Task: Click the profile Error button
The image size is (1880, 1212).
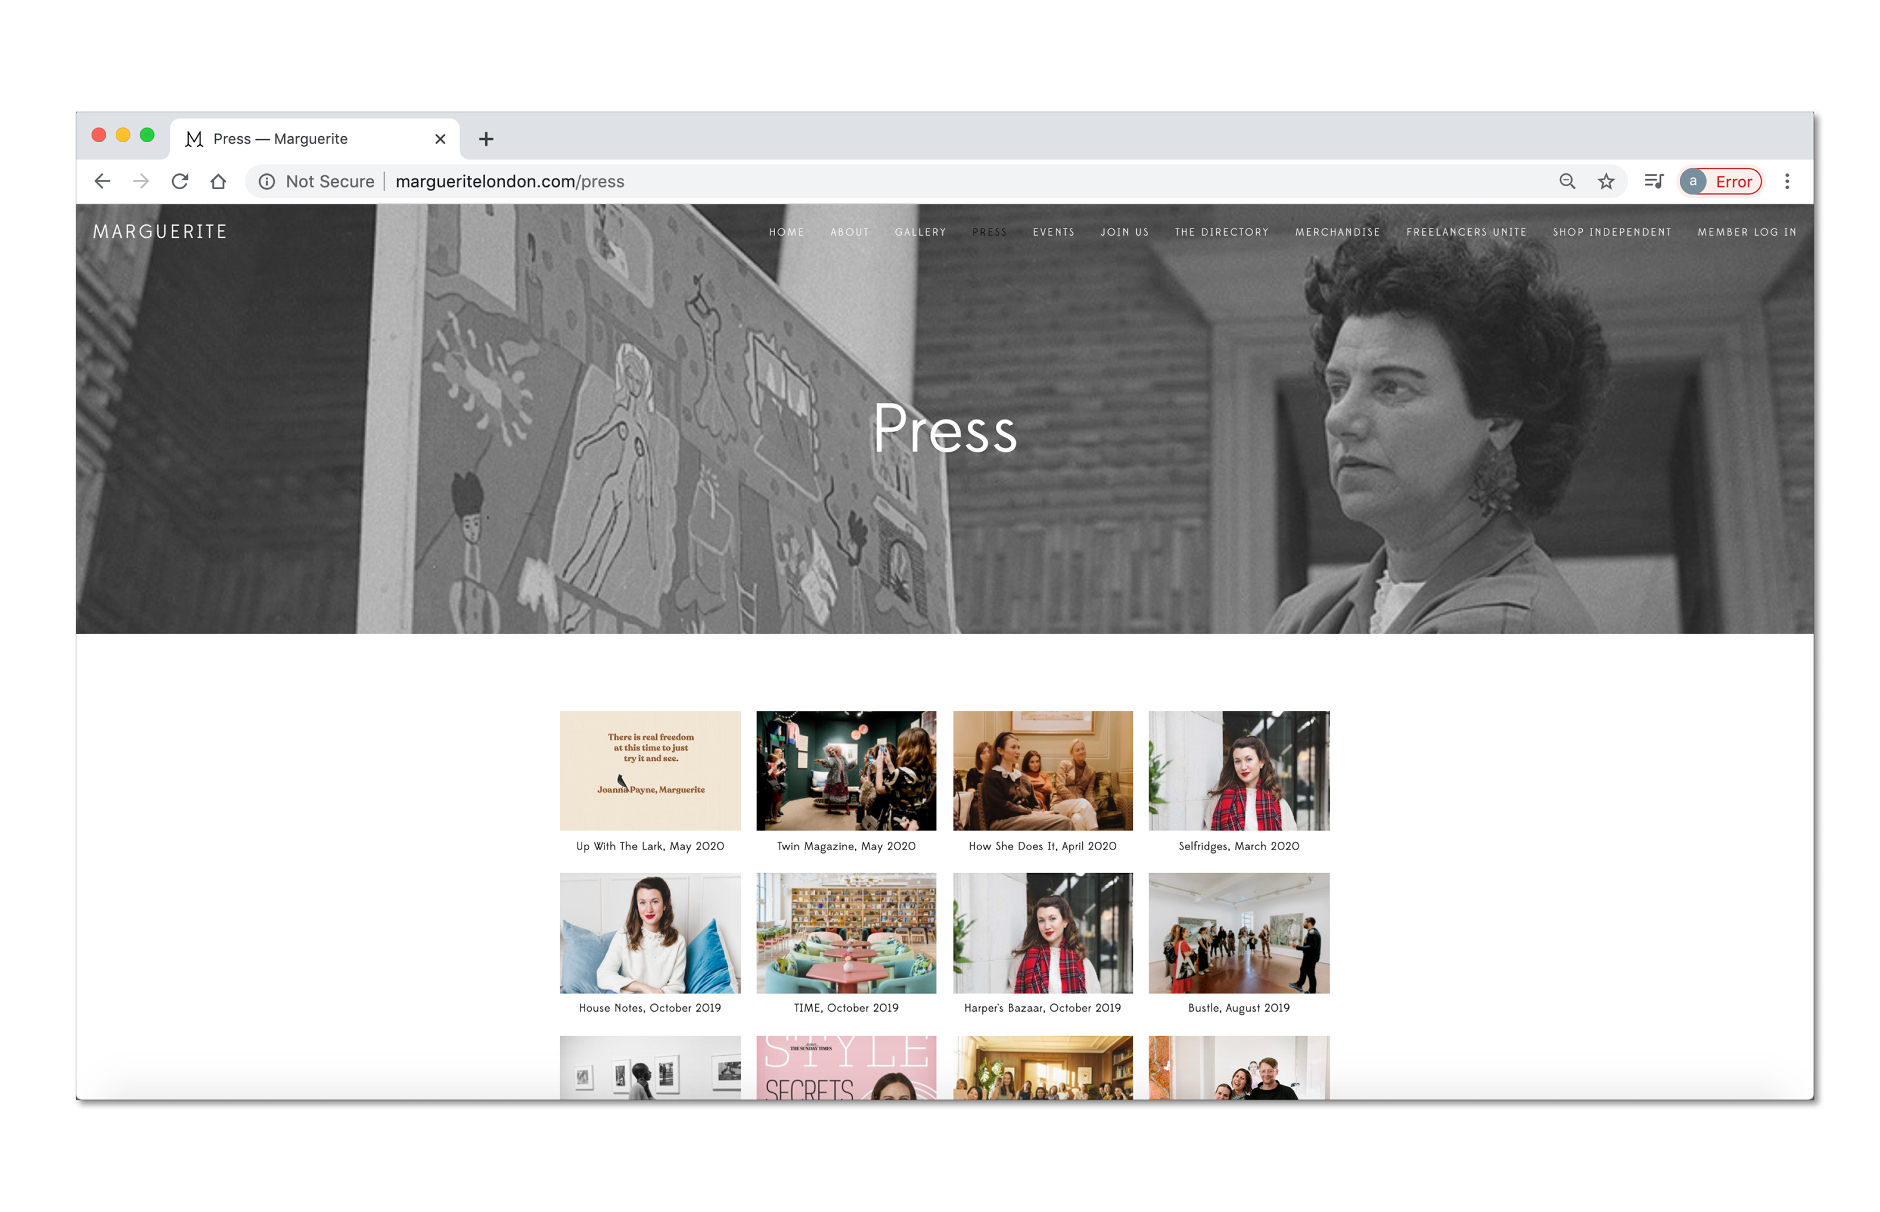Action: 1721,181
